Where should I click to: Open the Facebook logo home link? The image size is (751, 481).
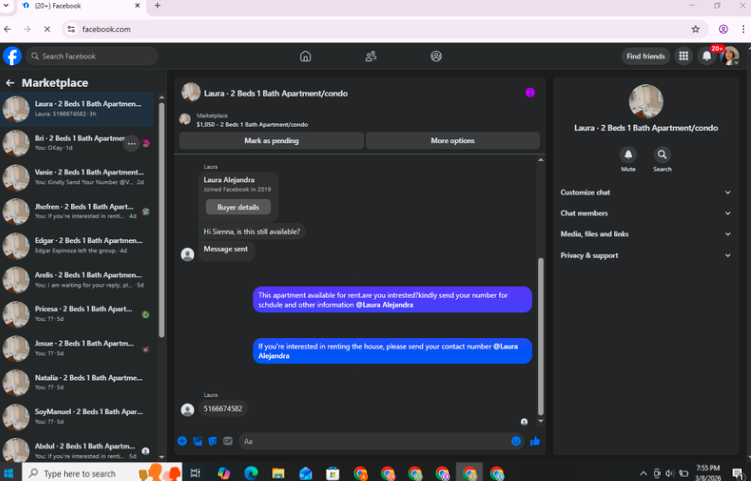pos(12,56)
